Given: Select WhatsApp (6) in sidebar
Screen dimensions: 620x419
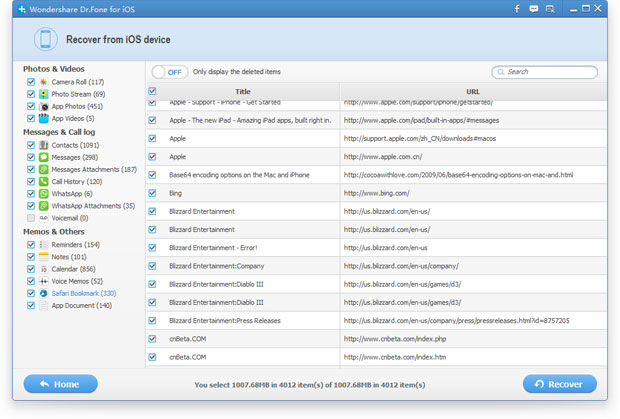Looking at the screenshot, I should point(72,194).
